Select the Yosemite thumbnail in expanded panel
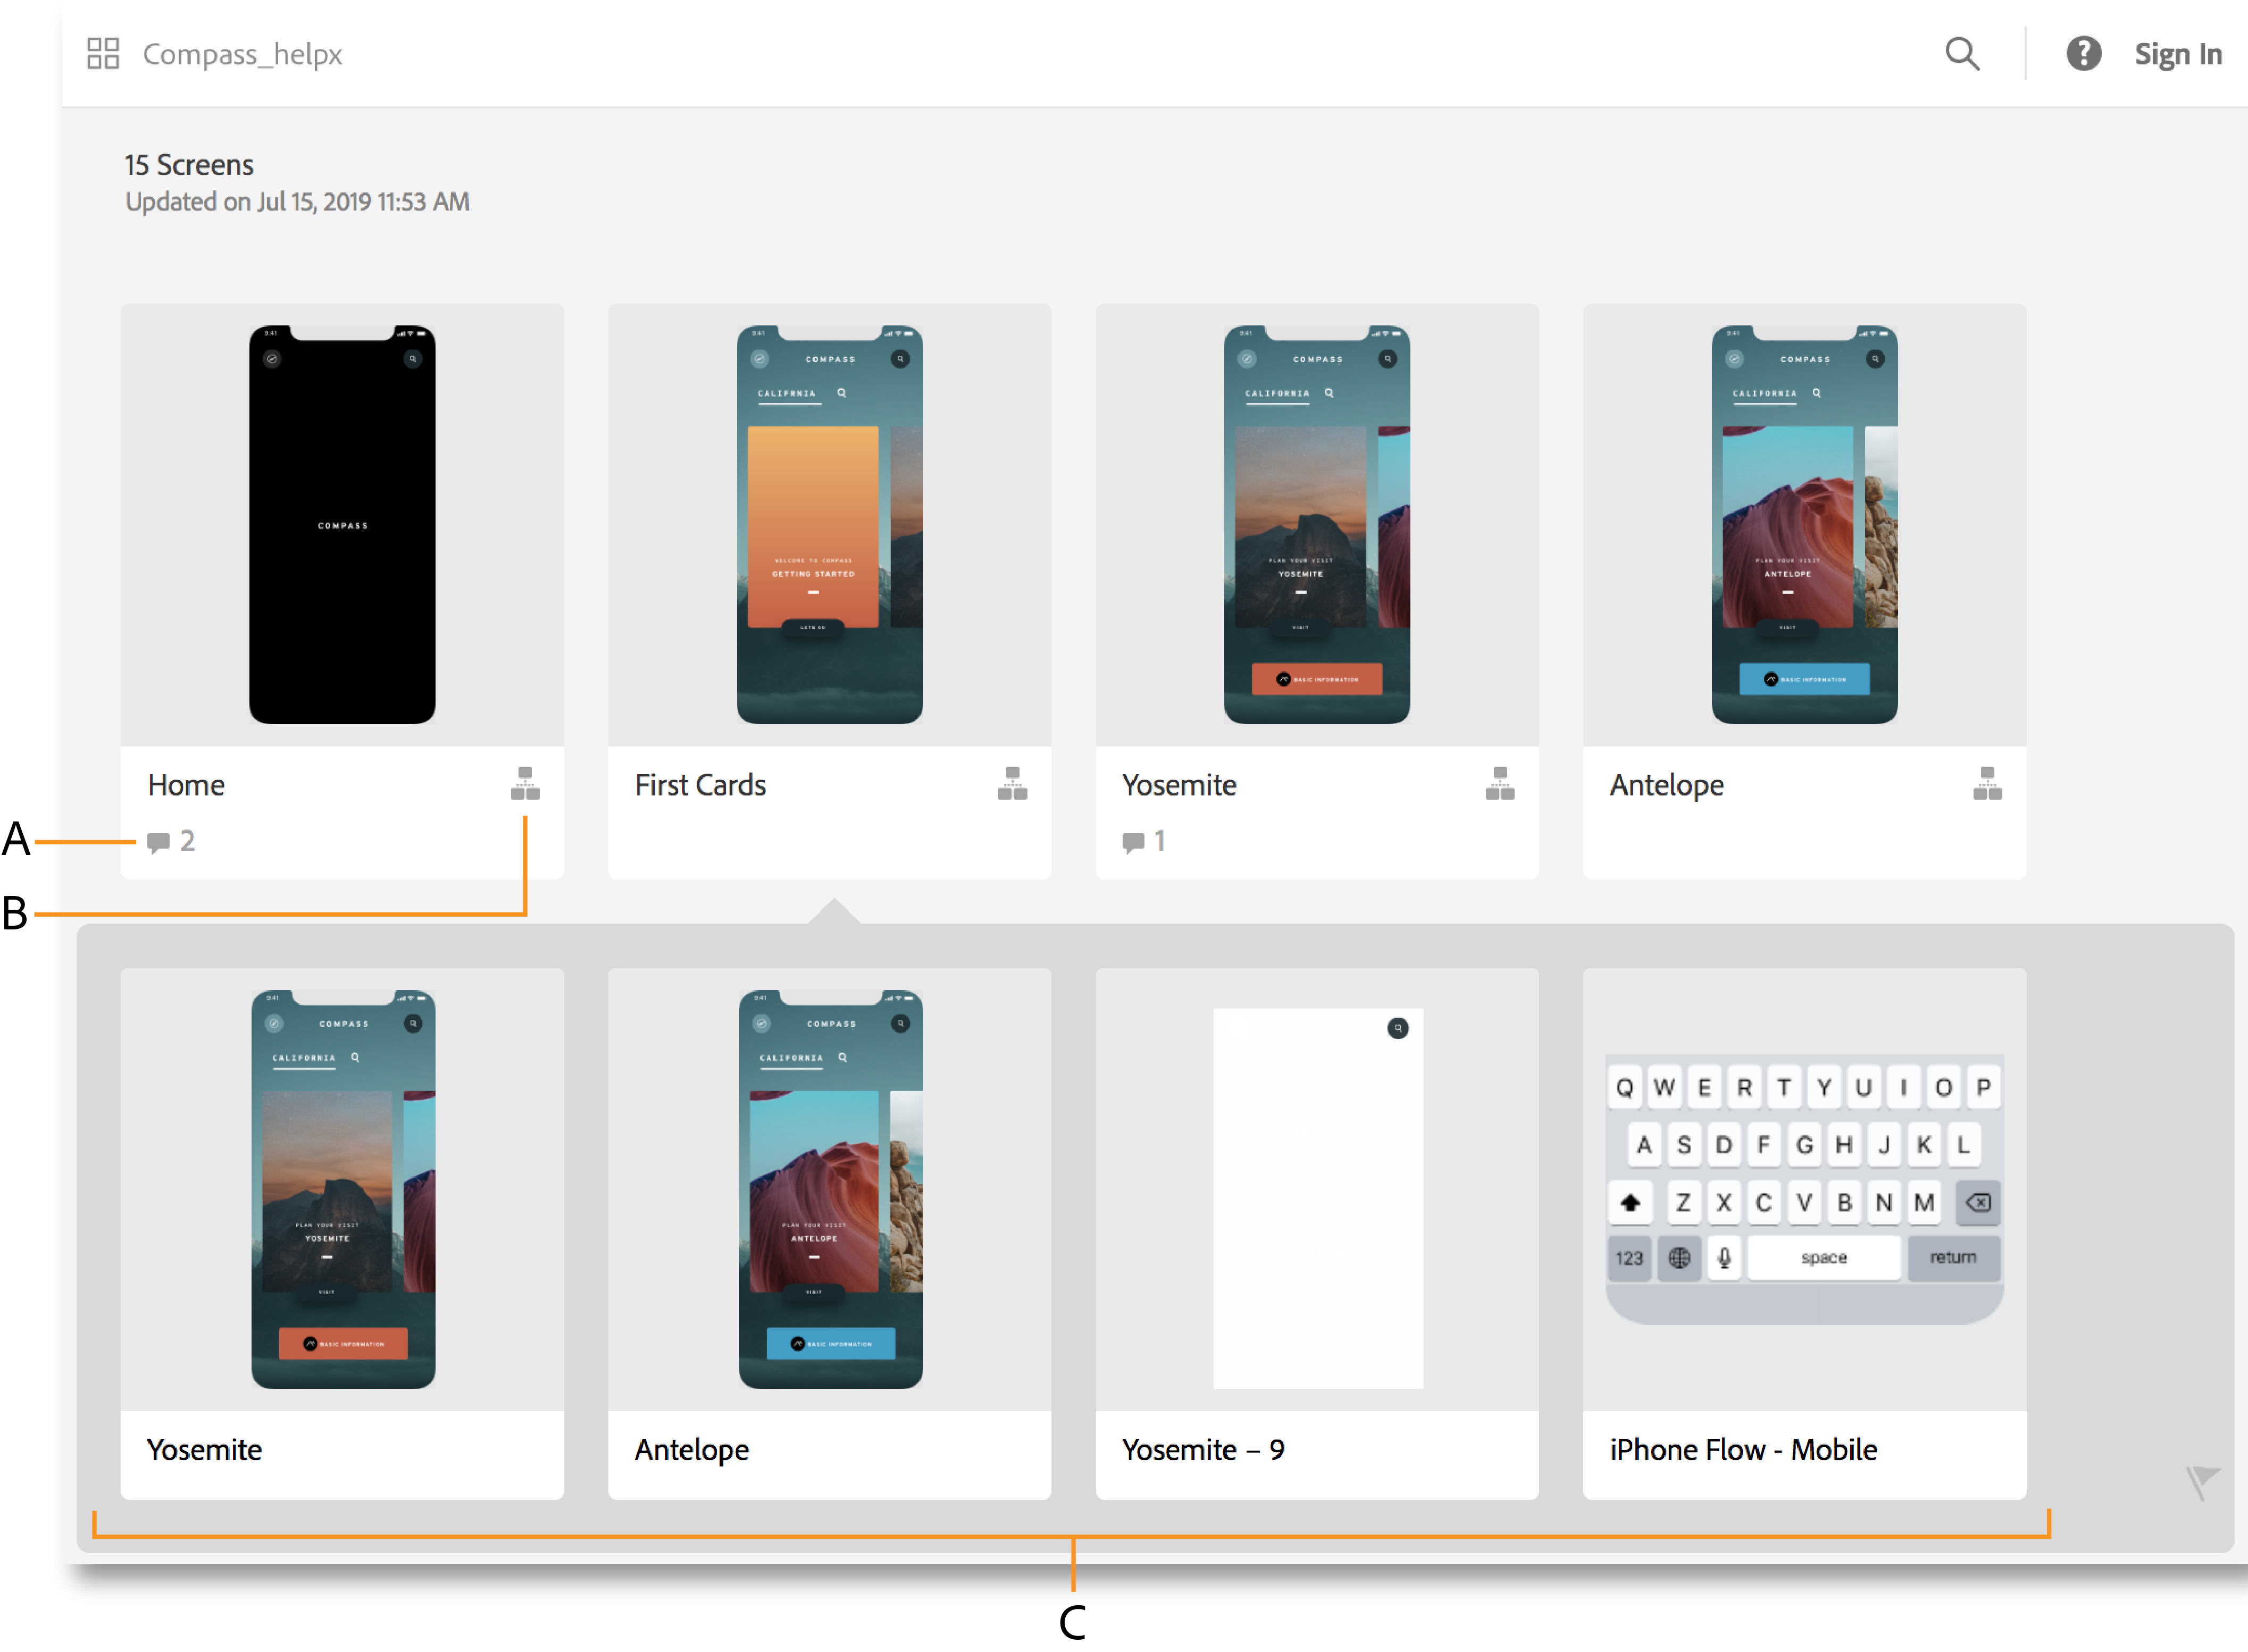This screenshot has height=1652, width=2248. pyautogui.click(x=342, y=1188)
